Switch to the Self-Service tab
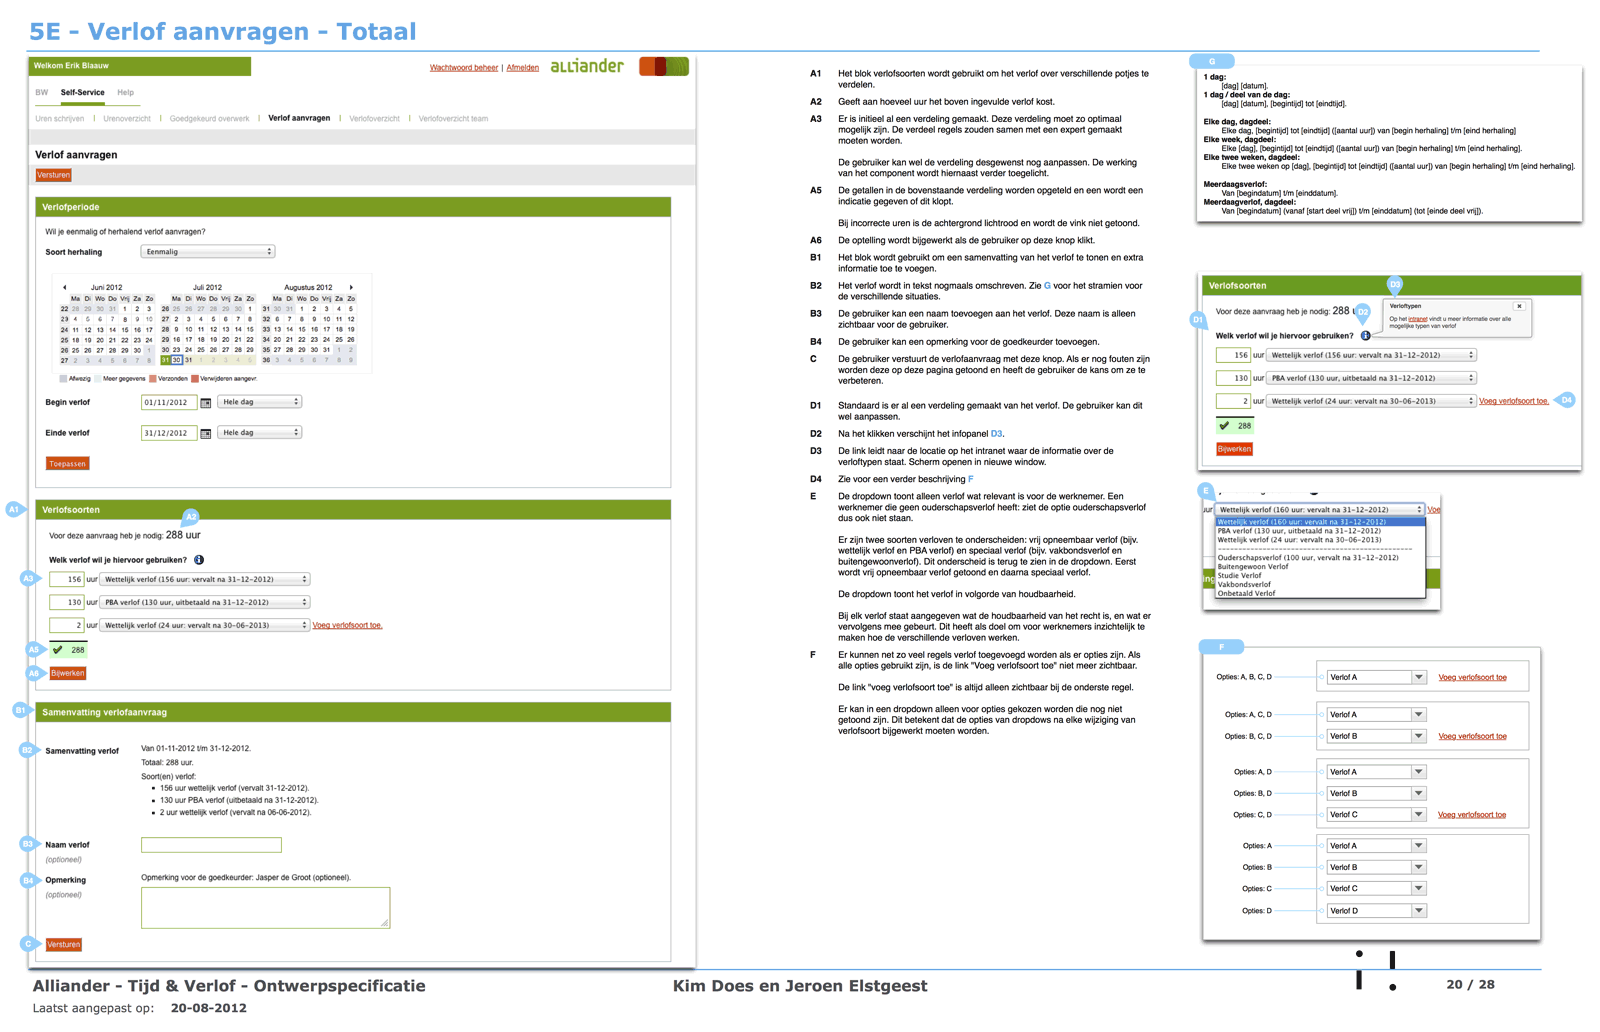This screenshot has height=1032, width=1600. (82, 93)
